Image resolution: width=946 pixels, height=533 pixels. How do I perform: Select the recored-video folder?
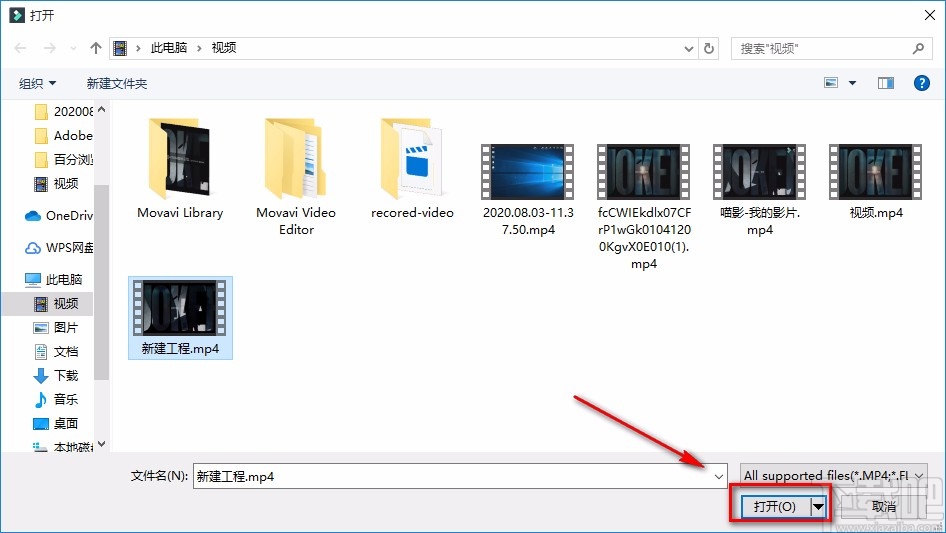click(412, 168)
